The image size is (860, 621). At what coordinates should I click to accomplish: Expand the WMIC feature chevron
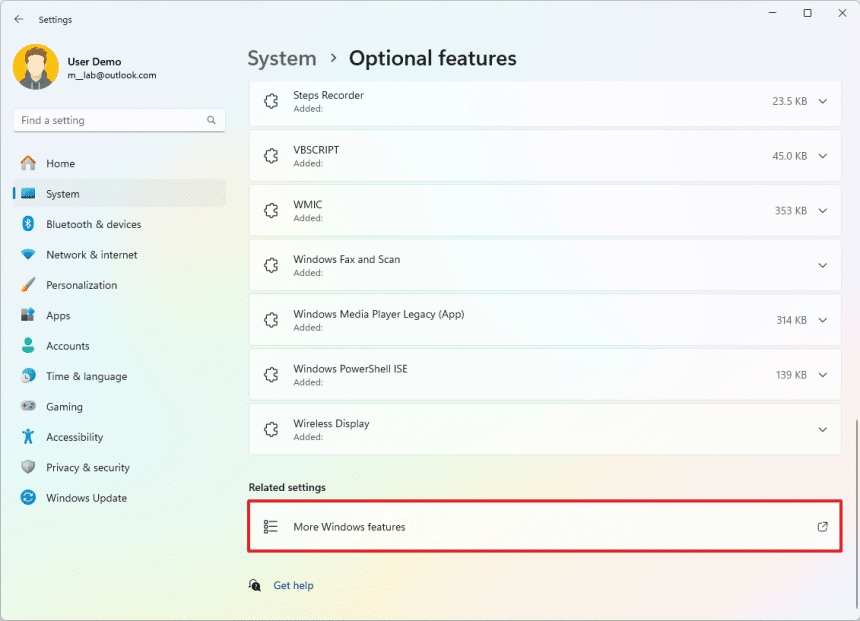coord(823,211)
